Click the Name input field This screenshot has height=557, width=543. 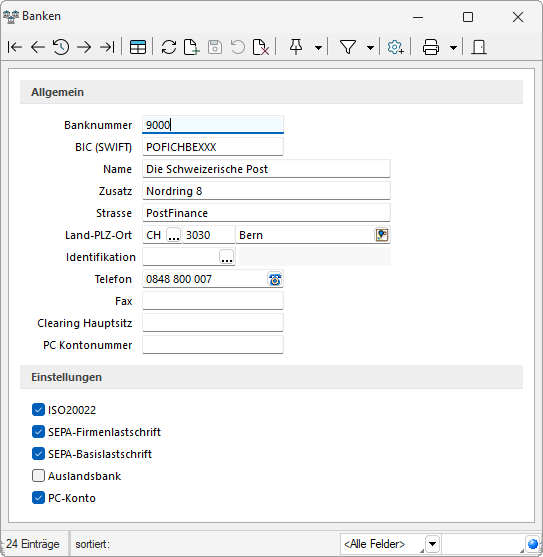[x=266, y=169]
